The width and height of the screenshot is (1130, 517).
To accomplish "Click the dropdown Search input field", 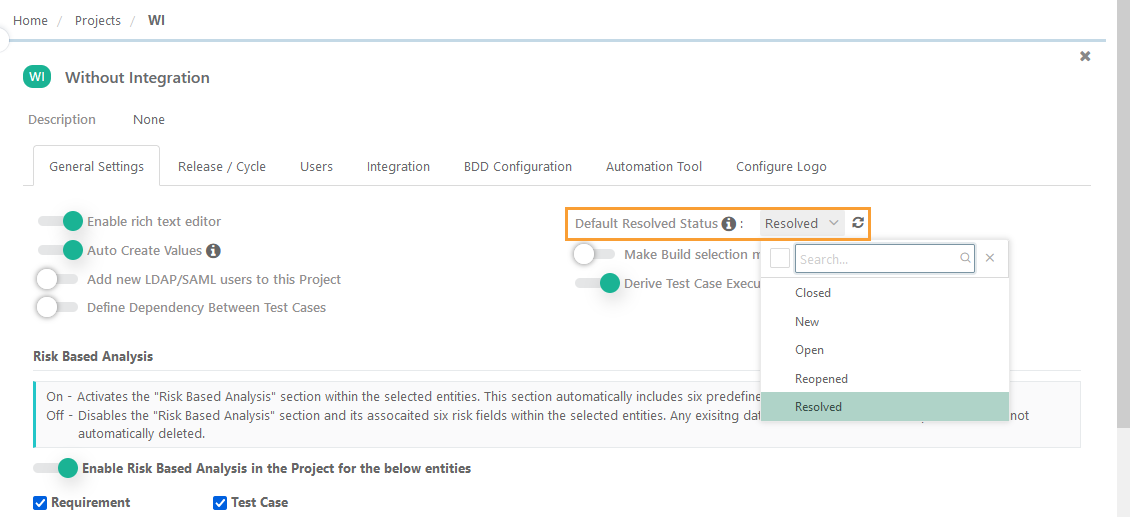I will tap(877, 258).
